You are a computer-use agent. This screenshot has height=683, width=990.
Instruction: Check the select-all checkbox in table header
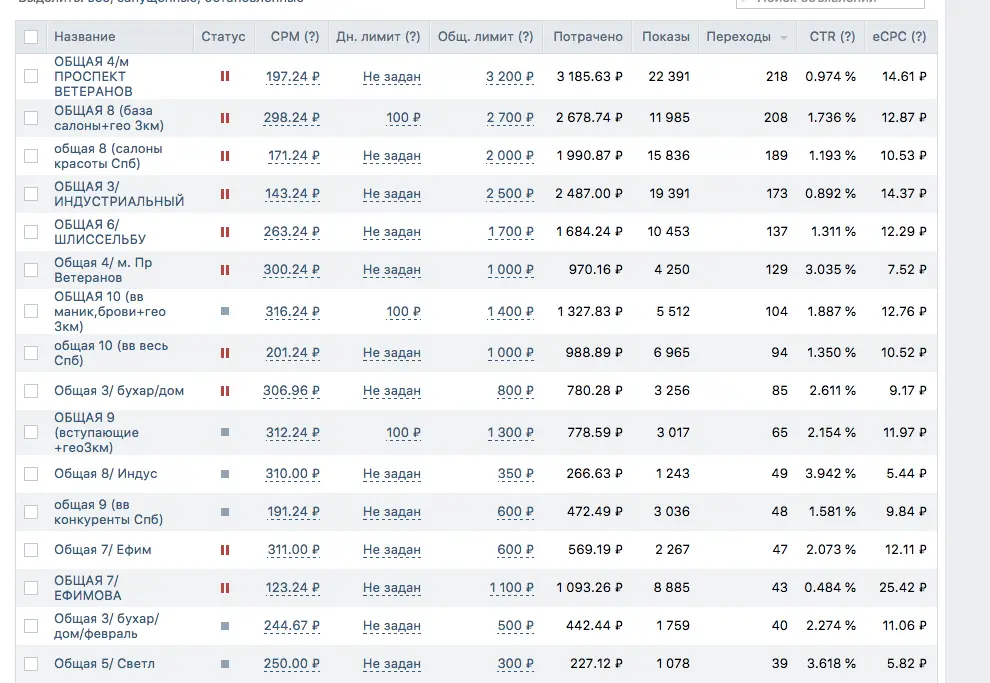[31, 37]
